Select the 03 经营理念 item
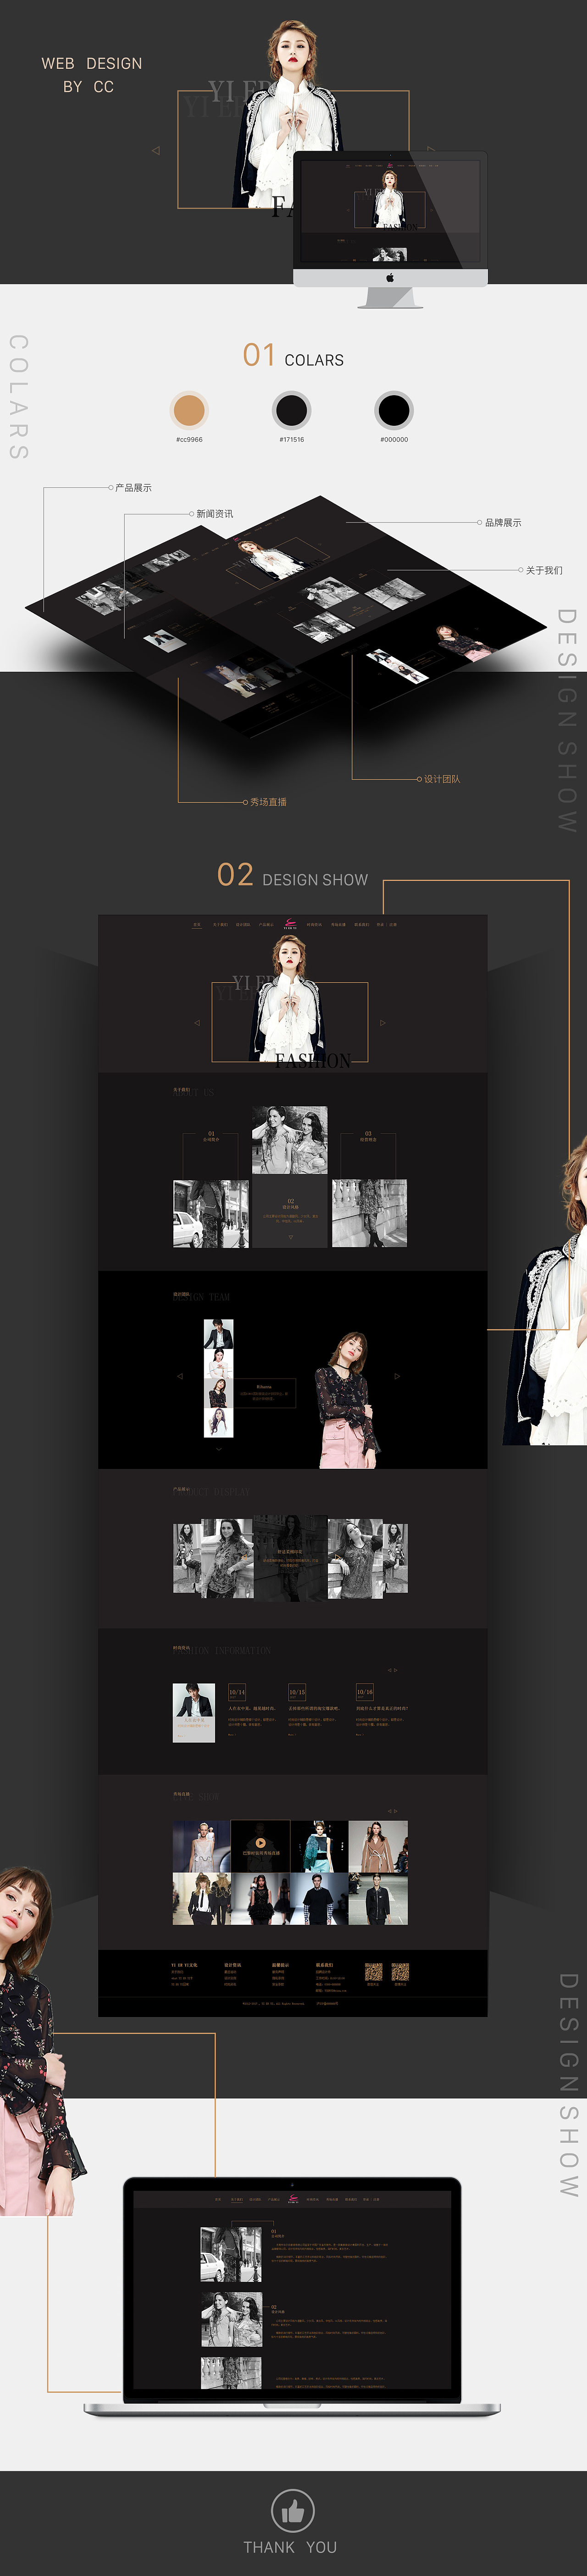 coord(368,1136)
